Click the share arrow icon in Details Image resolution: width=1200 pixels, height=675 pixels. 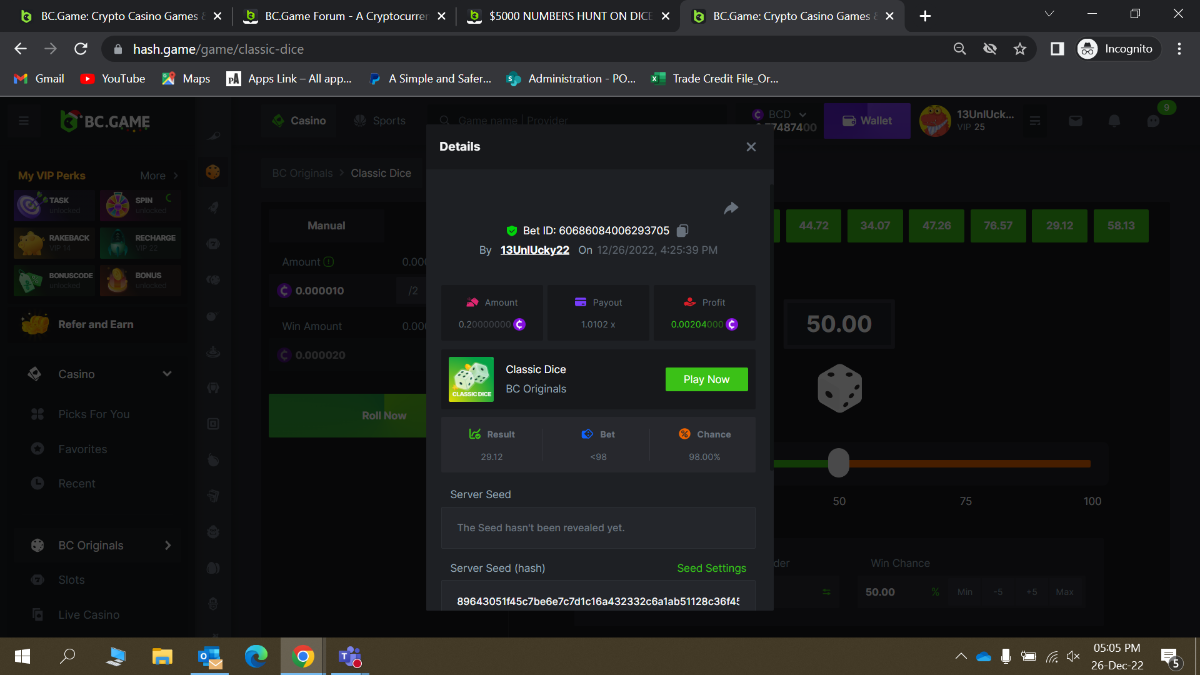[730, 208]
